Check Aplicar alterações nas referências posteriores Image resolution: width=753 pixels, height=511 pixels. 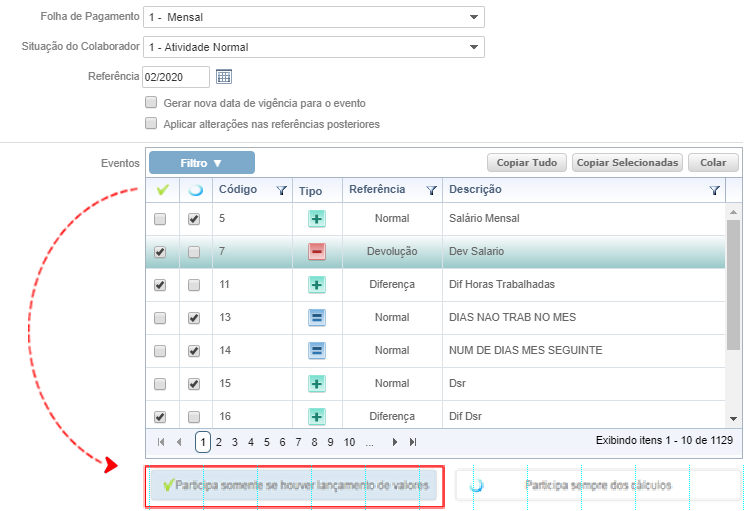[151, 124]
